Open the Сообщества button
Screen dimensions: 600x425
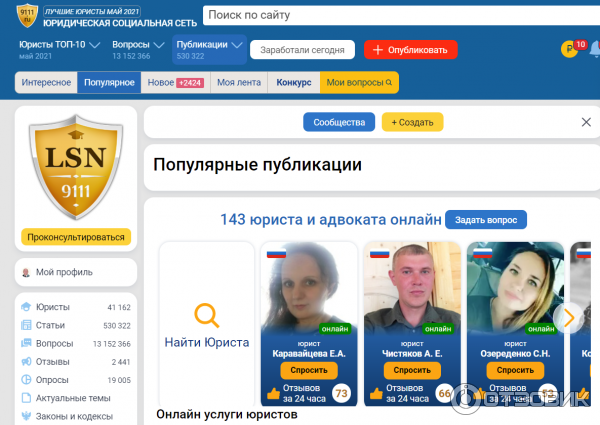[339, 122]
